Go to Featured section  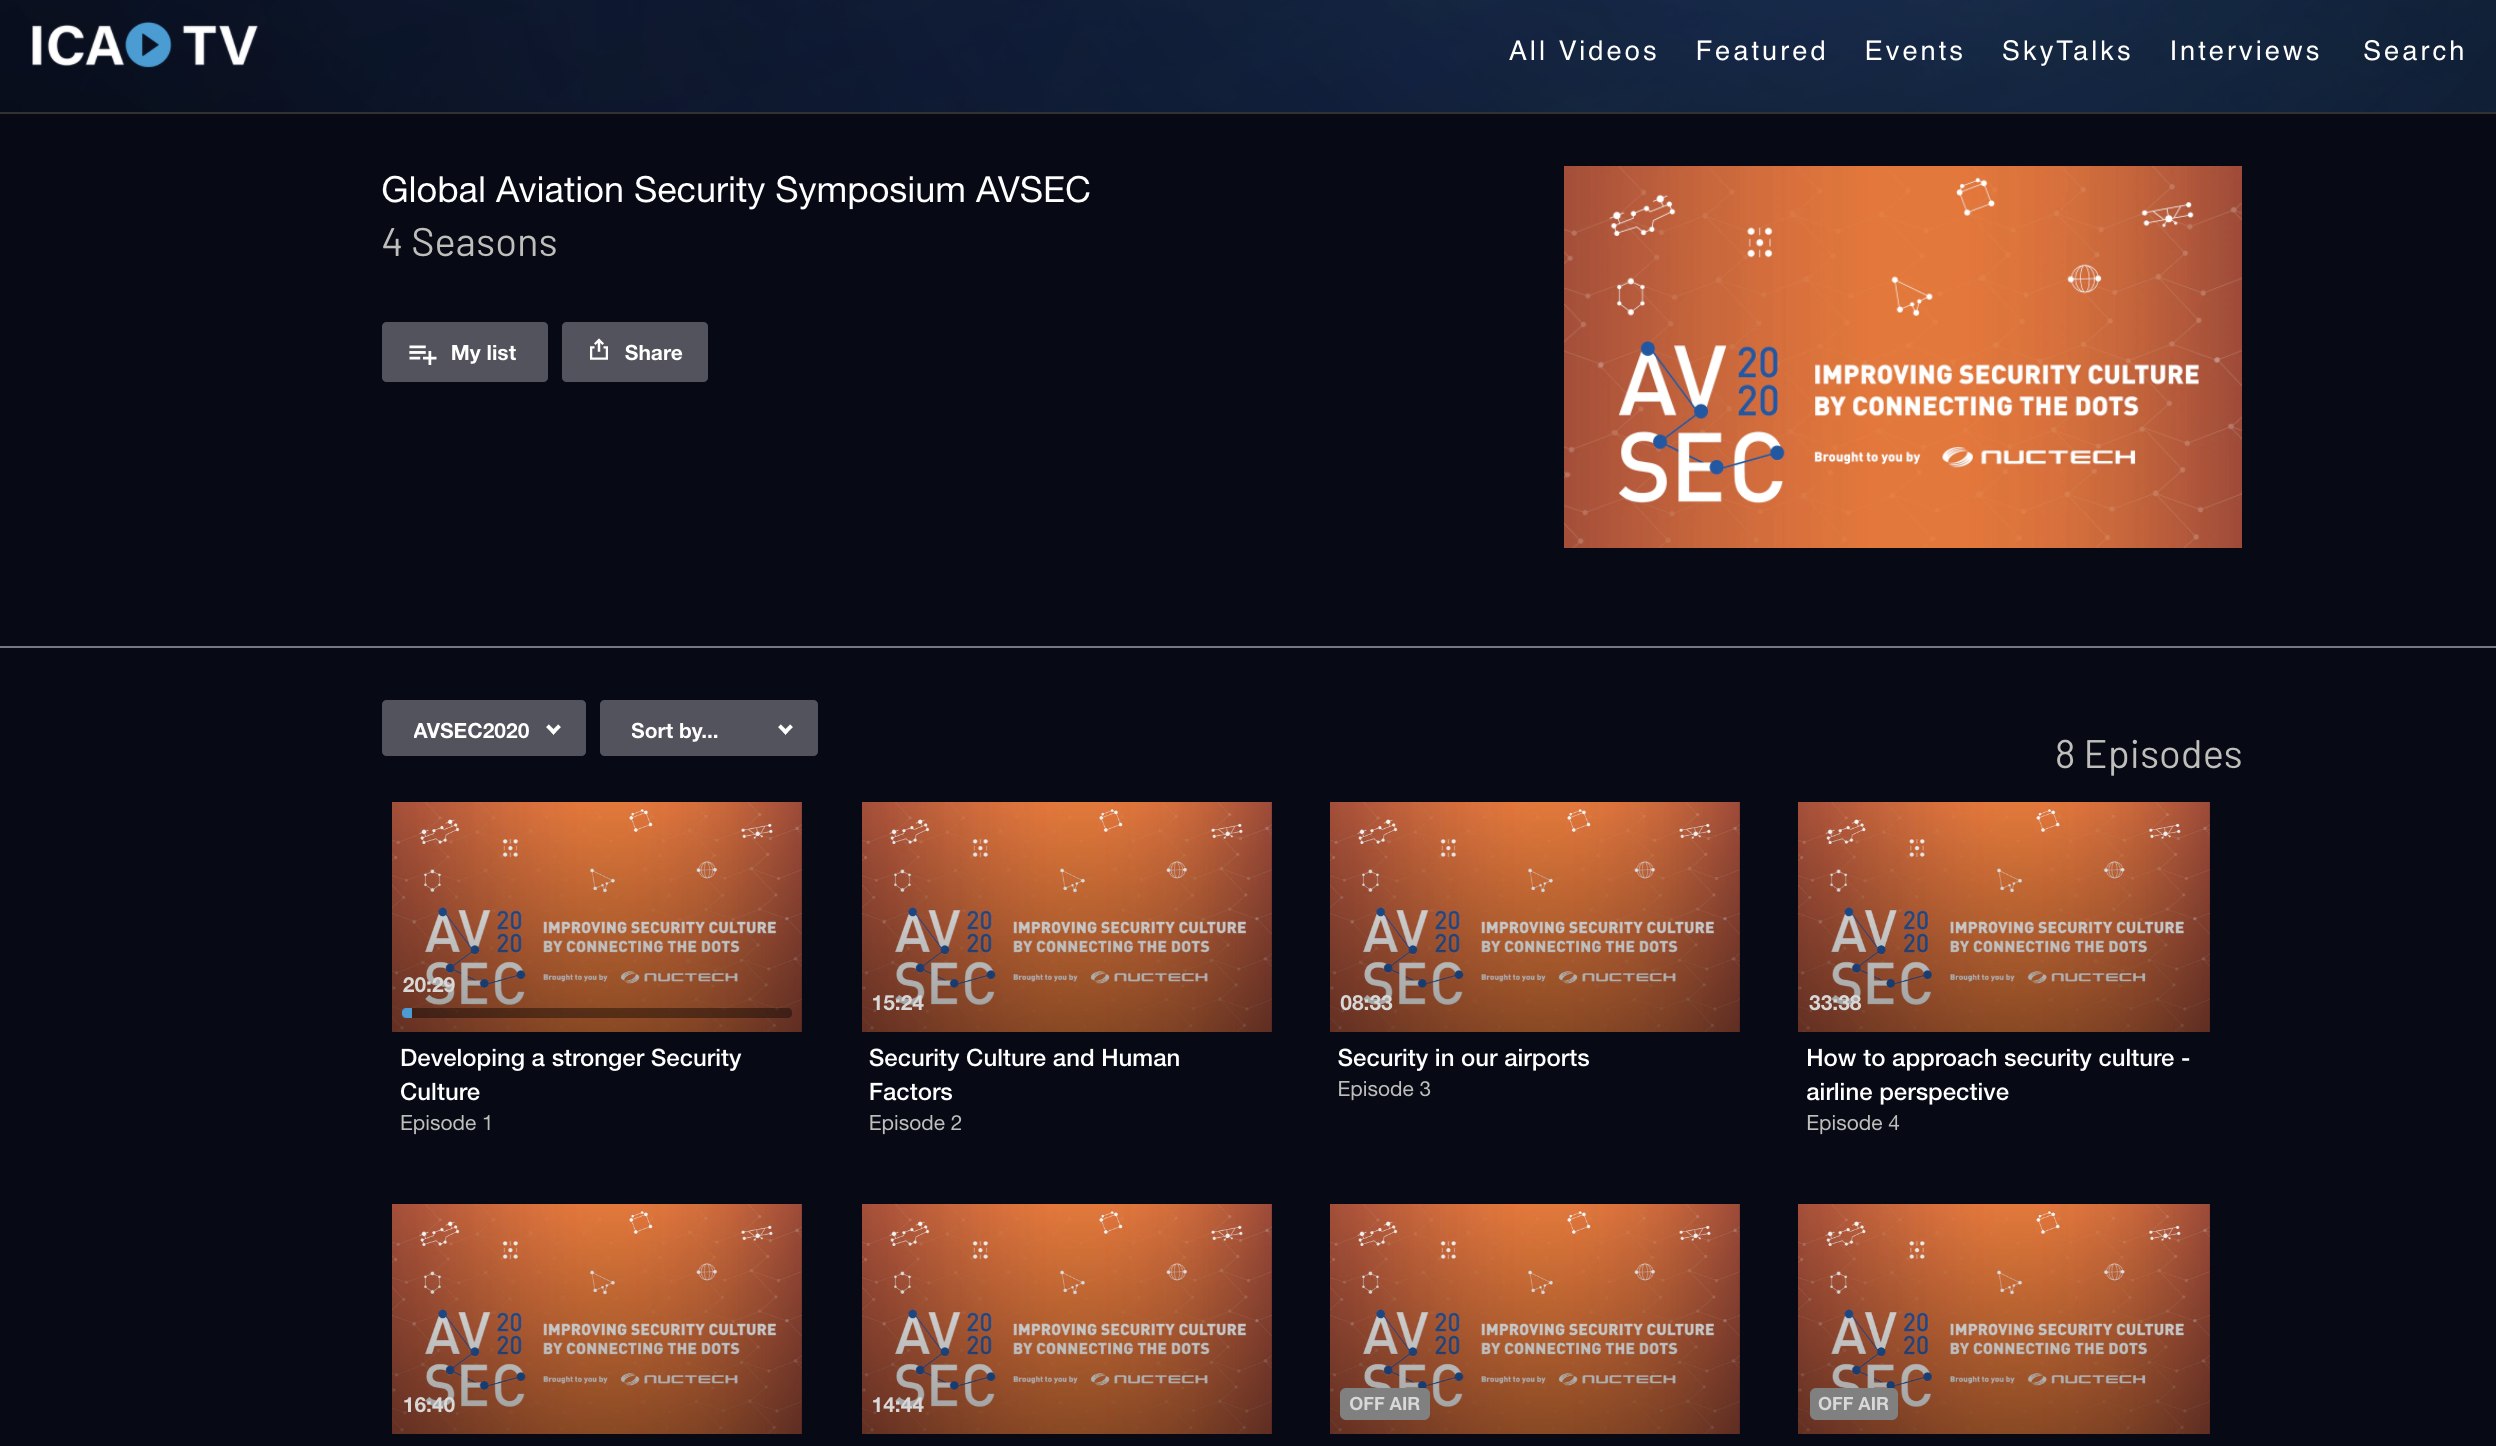[1761, 51]
